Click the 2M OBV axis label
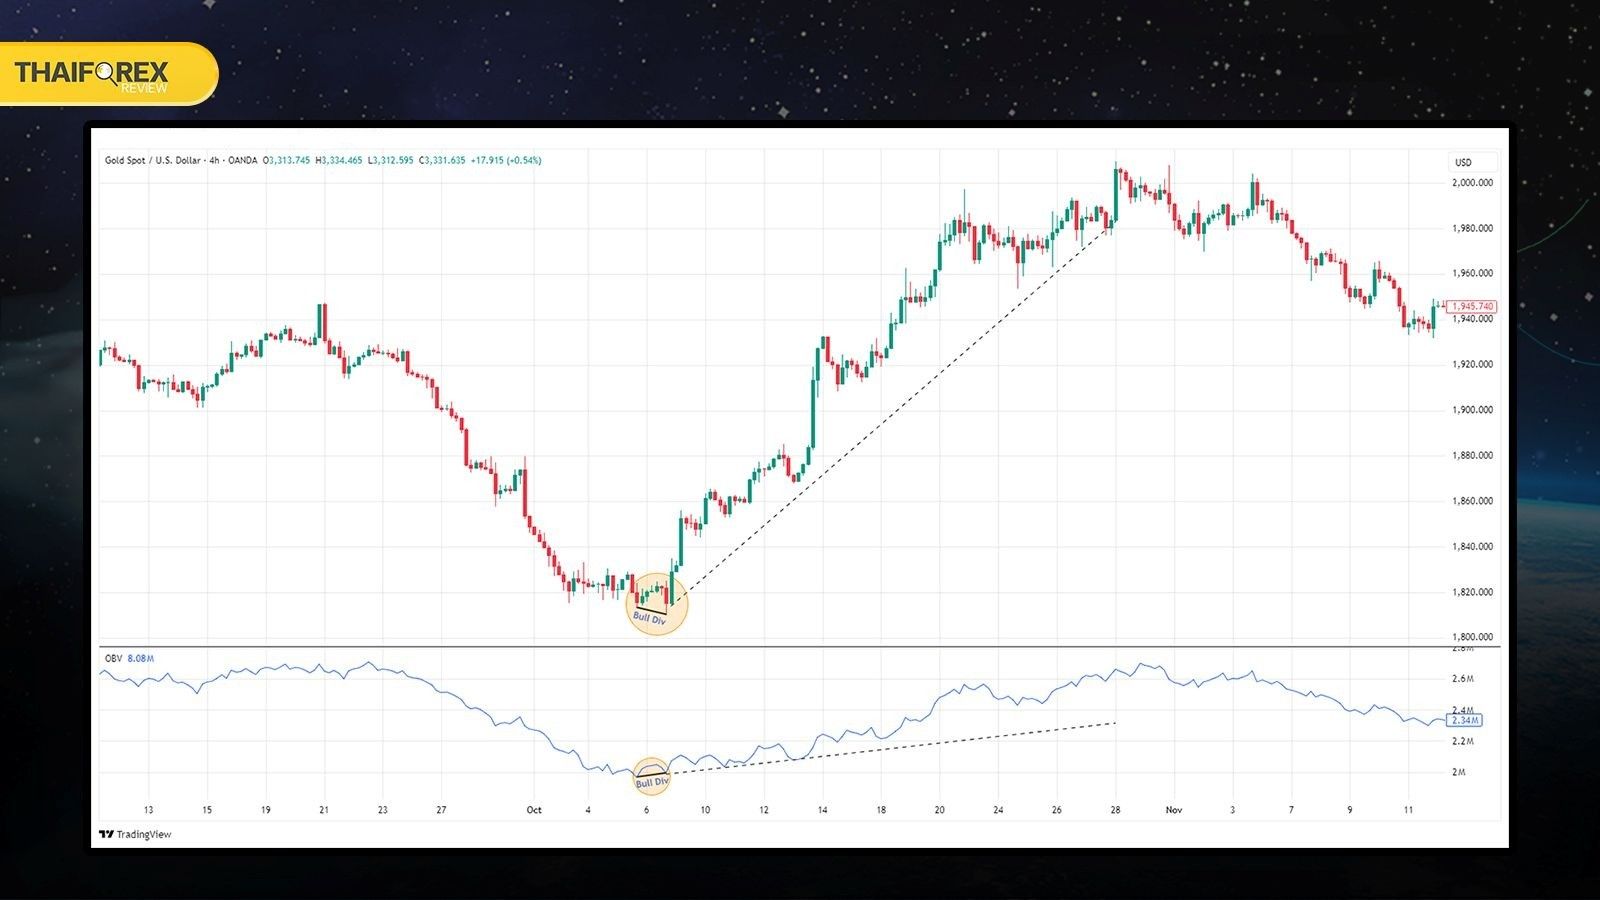1600x900 pixels. (1459, 772)
